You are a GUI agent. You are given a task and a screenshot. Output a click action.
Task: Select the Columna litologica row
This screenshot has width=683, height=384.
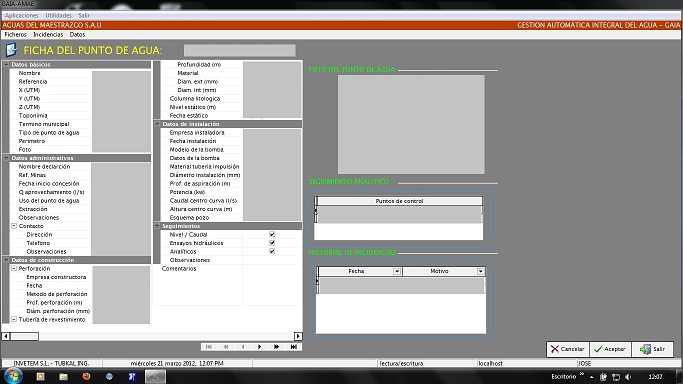(231, 98)
